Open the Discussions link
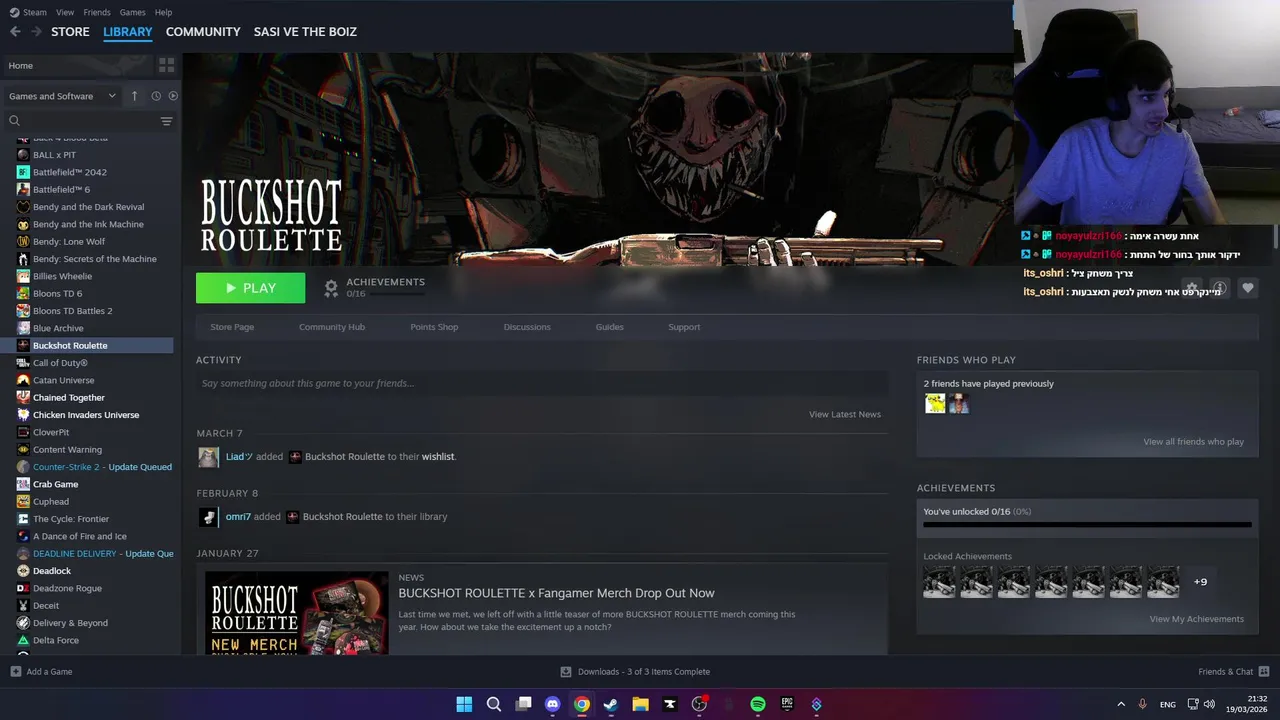This screenshot has width=1280, height=720. click(x=527, y=327)
